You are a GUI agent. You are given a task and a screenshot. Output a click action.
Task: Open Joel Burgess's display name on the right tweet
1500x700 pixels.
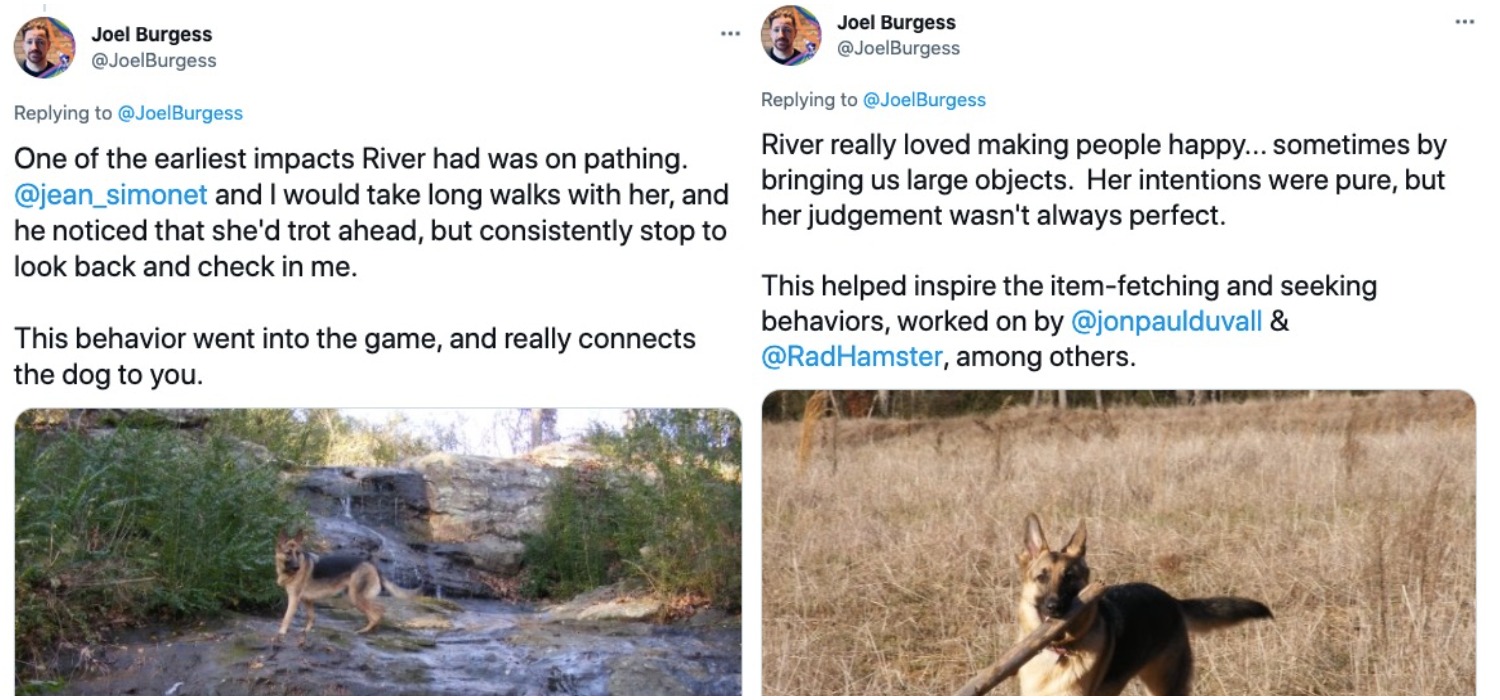(894, 21)
